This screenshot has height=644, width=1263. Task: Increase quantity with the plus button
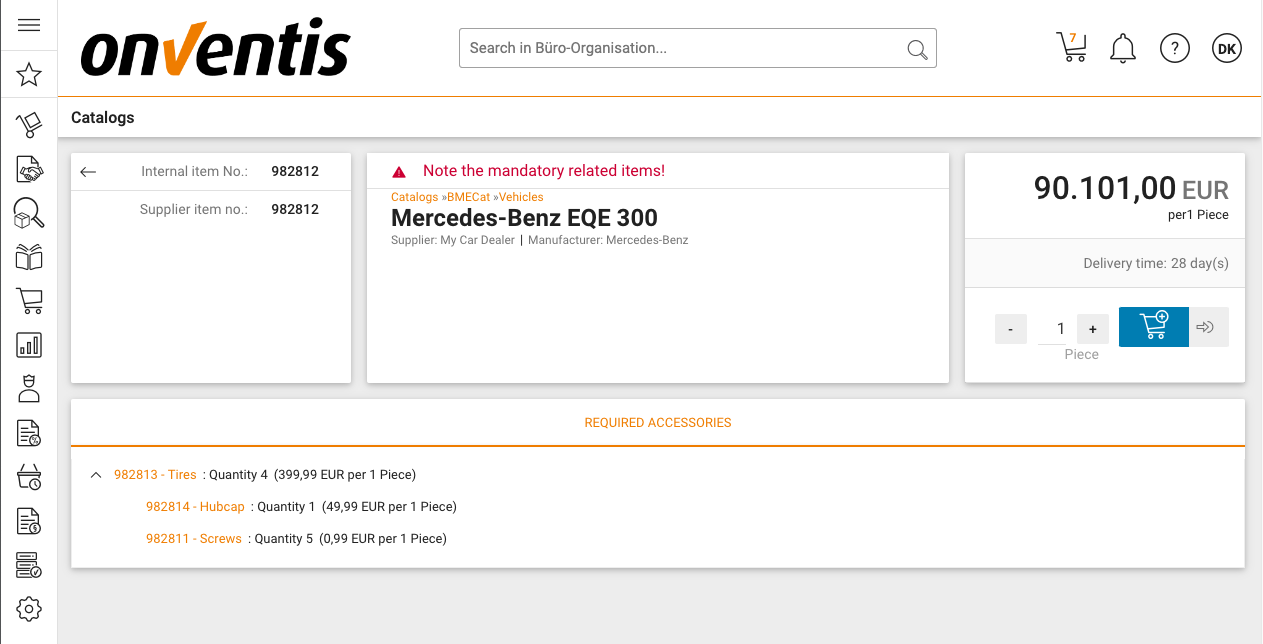point(1092,329)
